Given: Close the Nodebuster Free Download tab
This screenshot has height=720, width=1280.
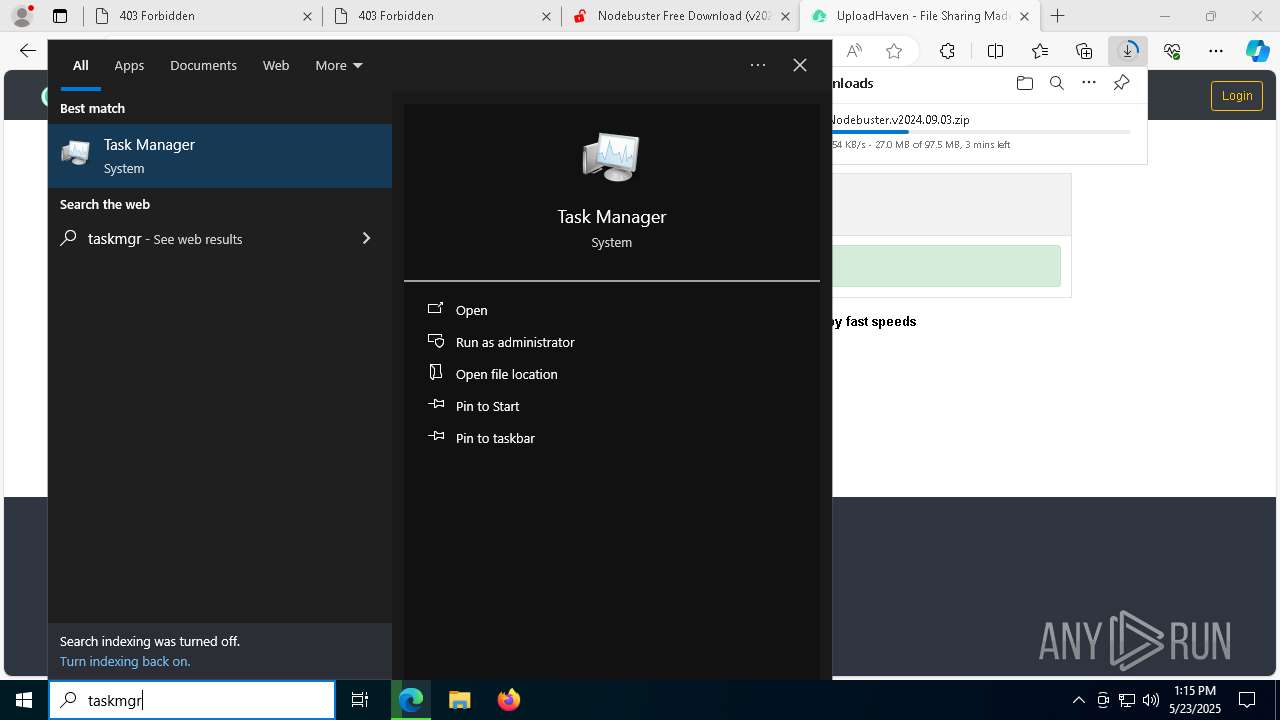Looking at the screenshot, I should (x=786, y=16).
